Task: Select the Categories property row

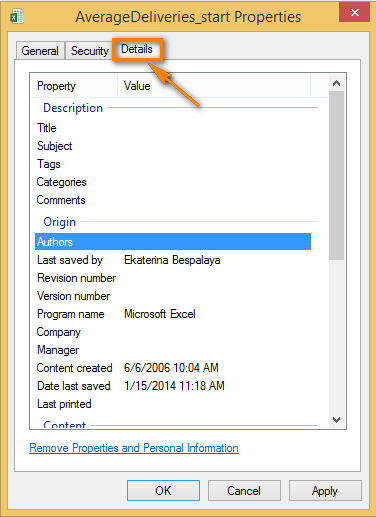Action: pos(173,182)
